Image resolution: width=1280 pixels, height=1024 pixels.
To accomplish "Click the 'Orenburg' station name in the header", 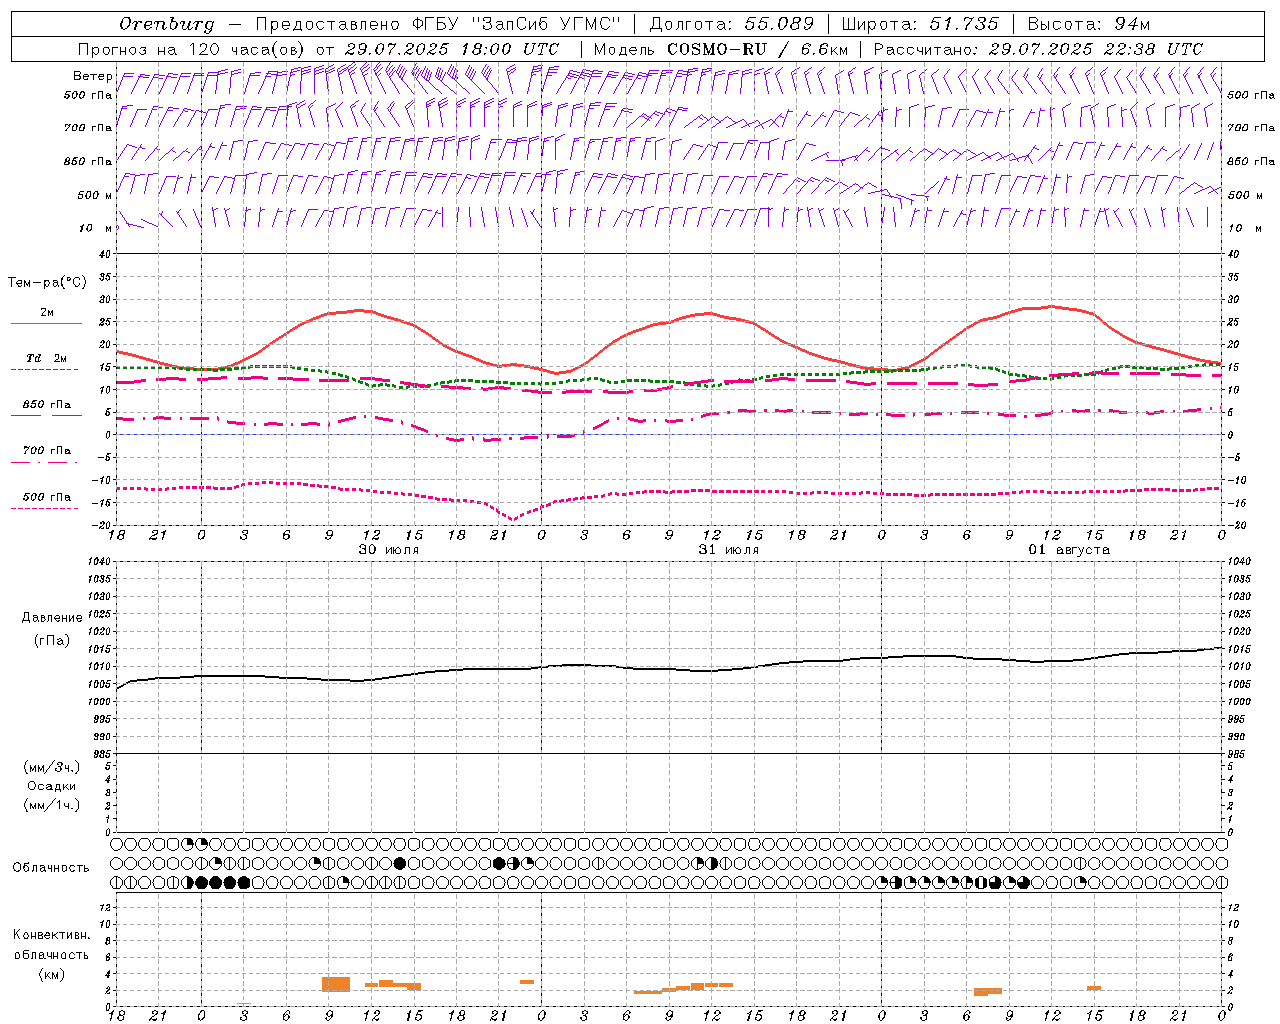I will [x=166, y=24].
